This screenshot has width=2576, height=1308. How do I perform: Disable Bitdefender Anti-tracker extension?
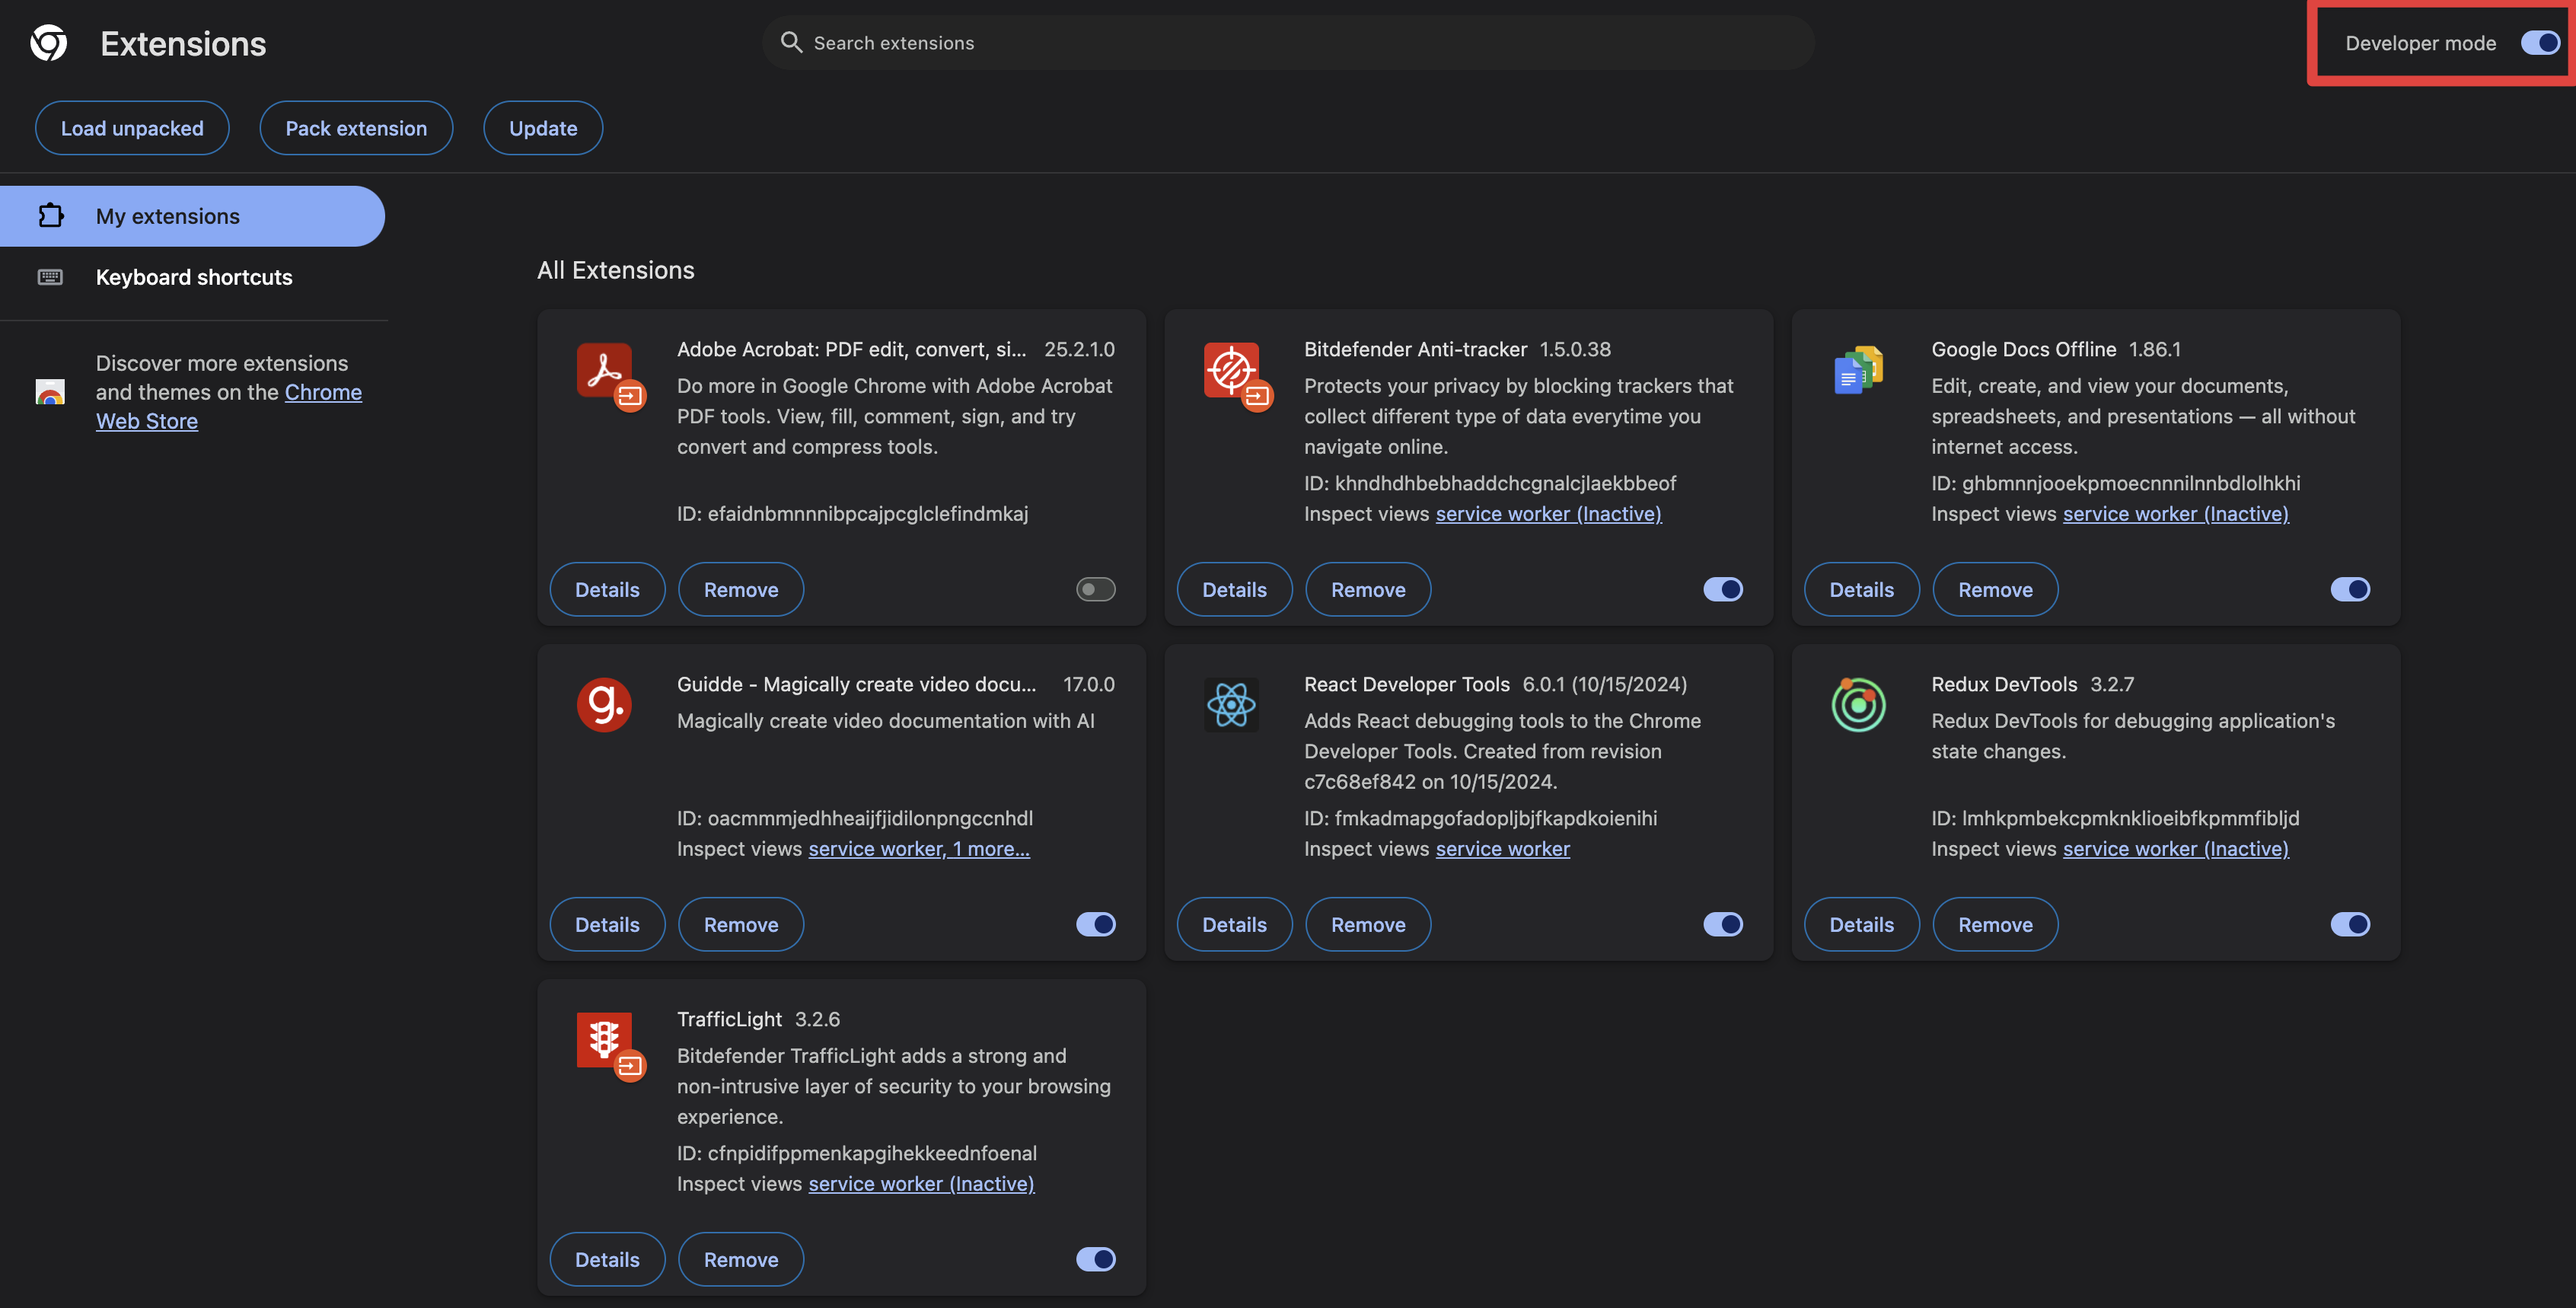[1722, 589]
